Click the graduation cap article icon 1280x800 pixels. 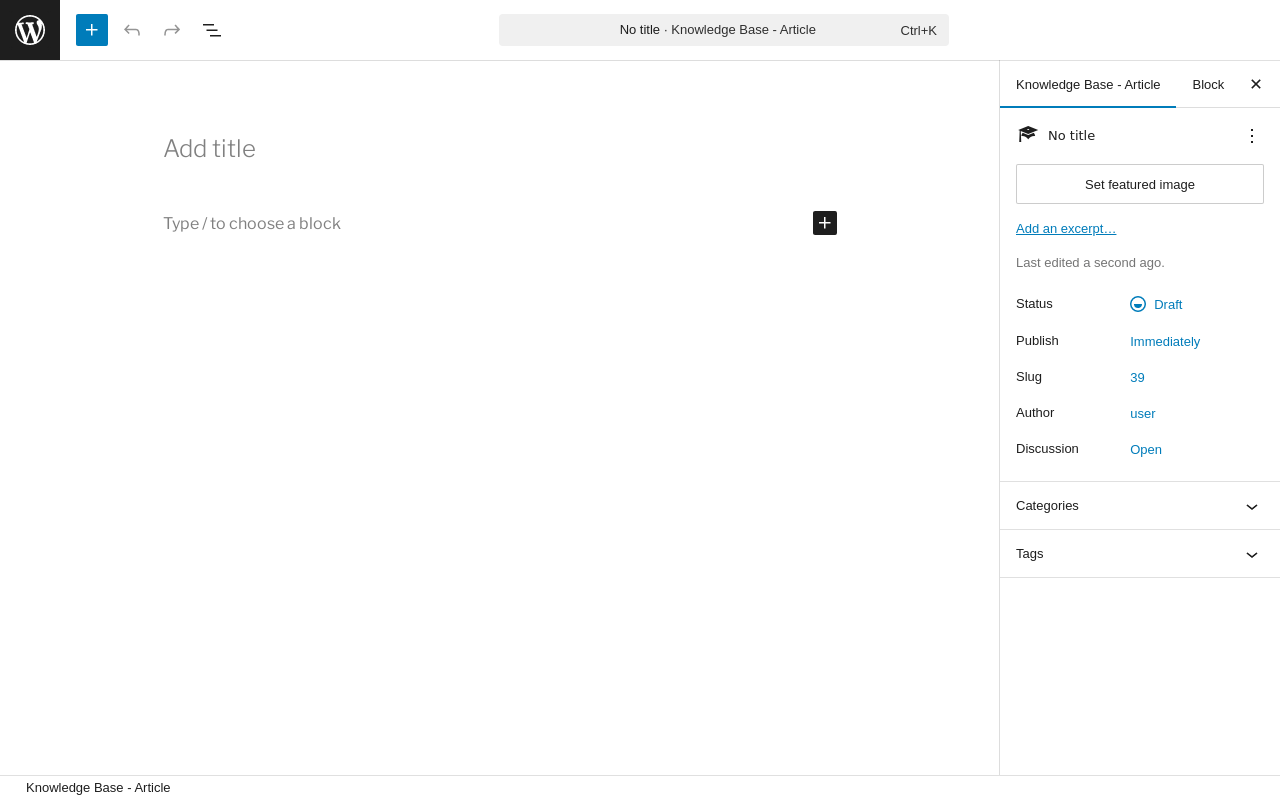point(1028,135)
